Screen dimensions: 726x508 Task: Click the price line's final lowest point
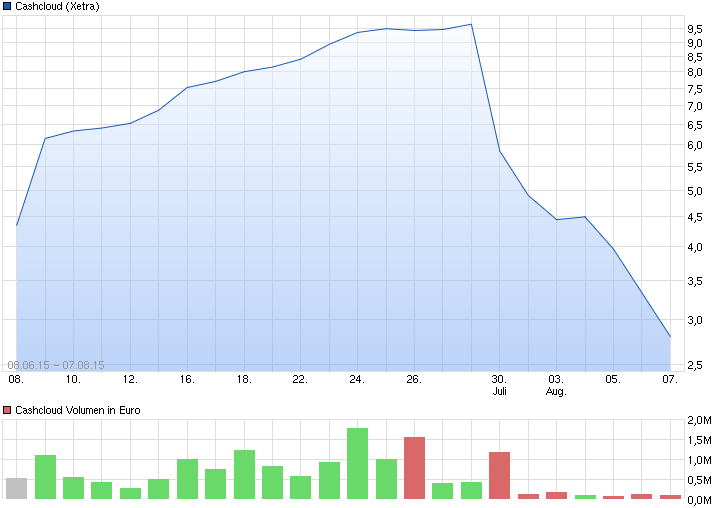pos(670,337)
